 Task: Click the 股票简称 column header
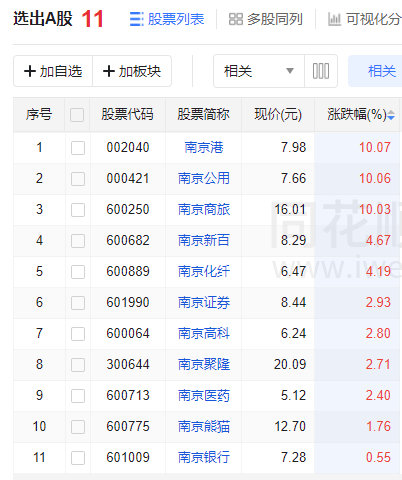[x=204, y=114]
